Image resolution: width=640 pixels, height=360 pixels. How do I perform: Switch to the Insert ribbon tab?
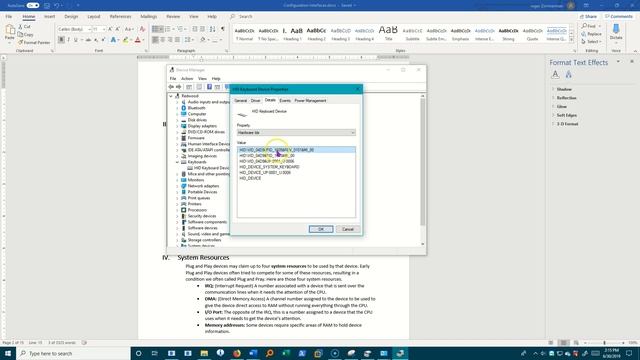pos(49,16)
